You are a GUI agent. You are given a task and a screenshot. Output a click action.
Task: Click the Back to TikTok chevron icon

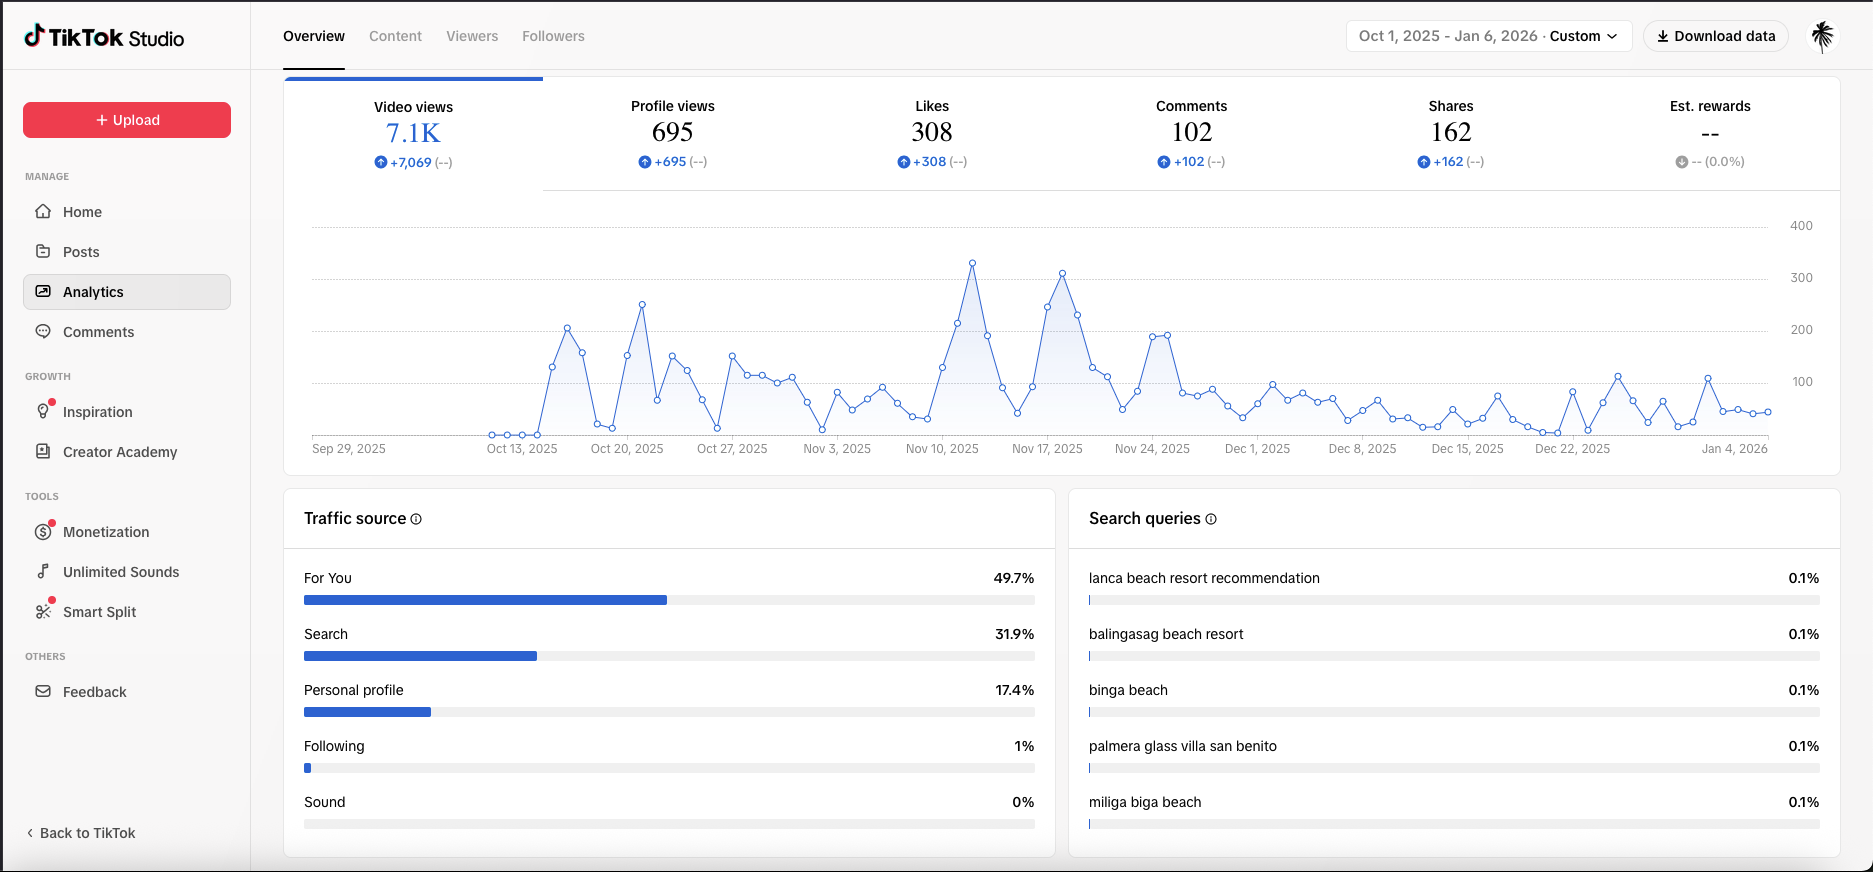(30, 833)
